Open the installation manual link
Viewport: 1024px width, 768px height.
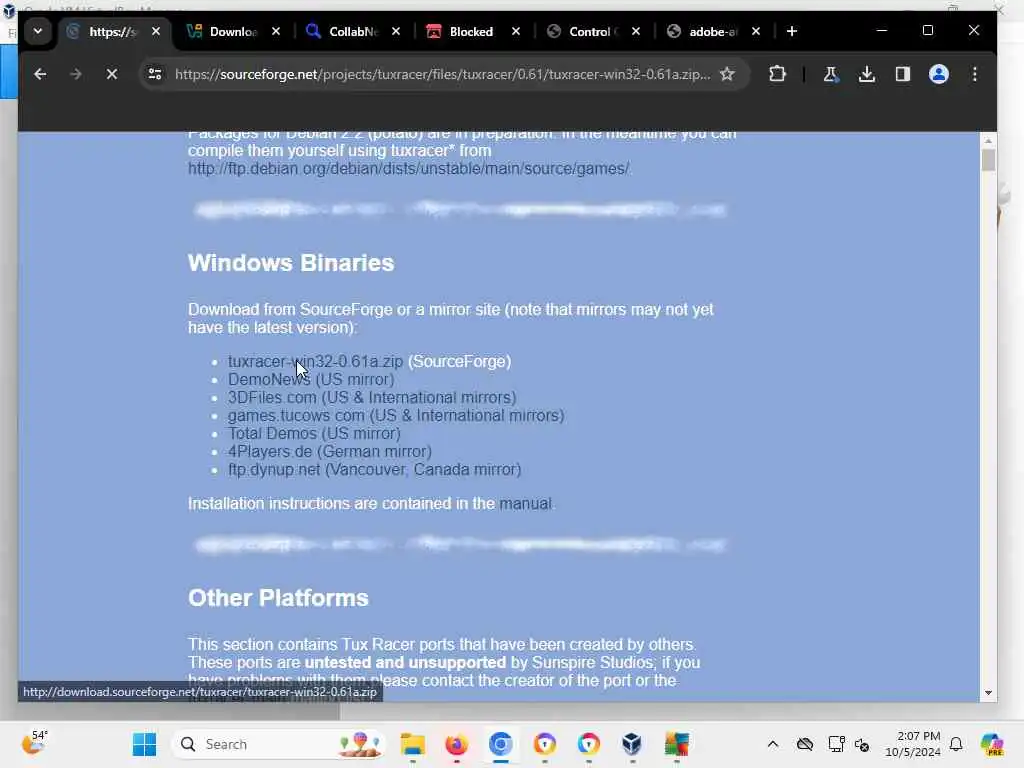click(x=525, y=504)
